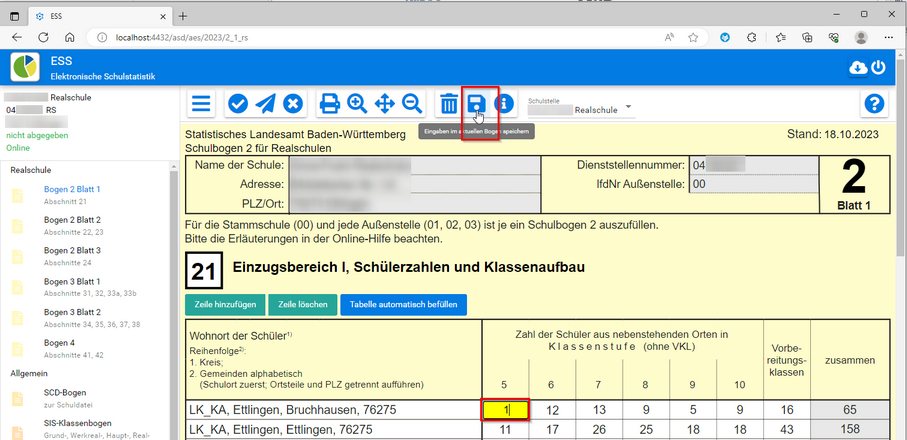The height and width of the screenshot is (440, 907).
Task: Open the hamburger menu in the toolbar
Action: coord(202,104)
